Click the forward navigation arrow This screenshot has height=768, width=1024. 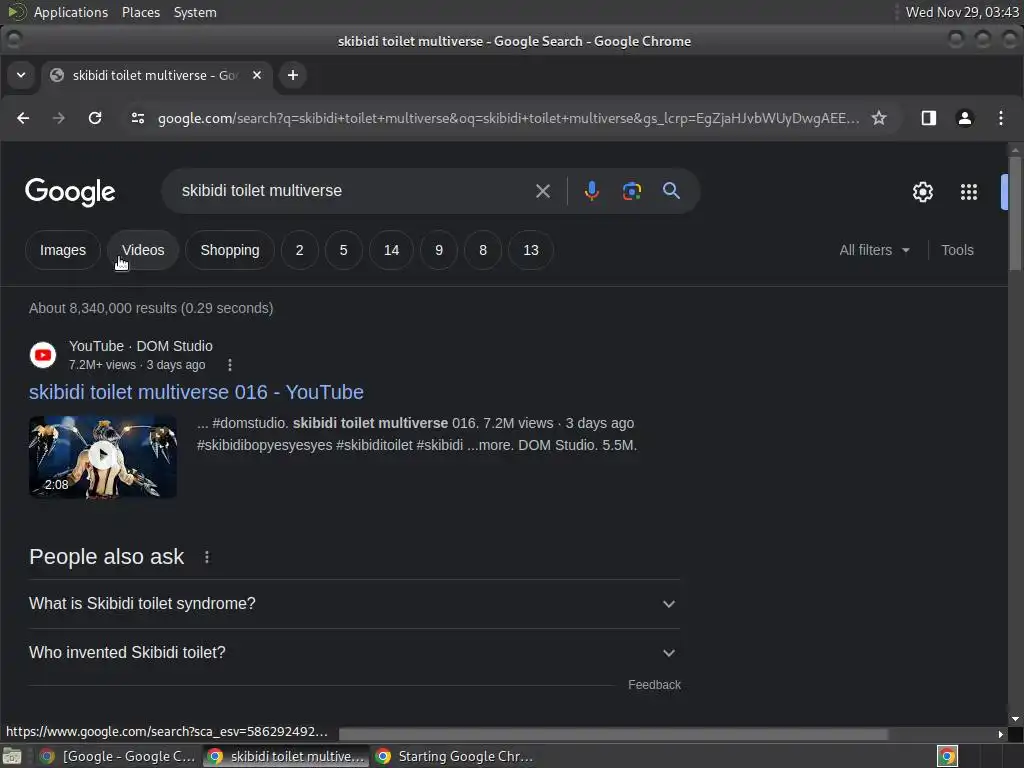click(x=59, y=118)
